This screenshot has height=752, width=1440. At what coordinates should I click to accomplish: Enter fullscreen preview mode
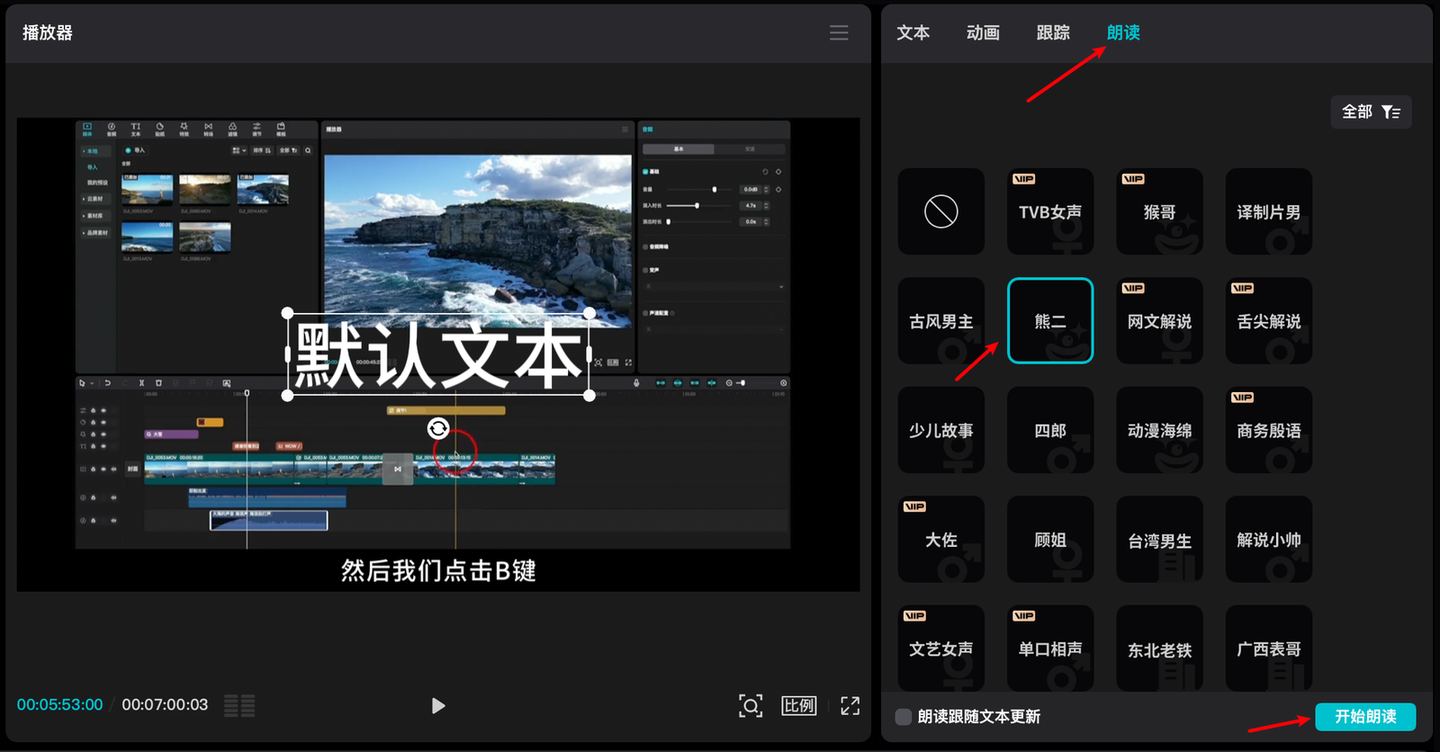850,706
